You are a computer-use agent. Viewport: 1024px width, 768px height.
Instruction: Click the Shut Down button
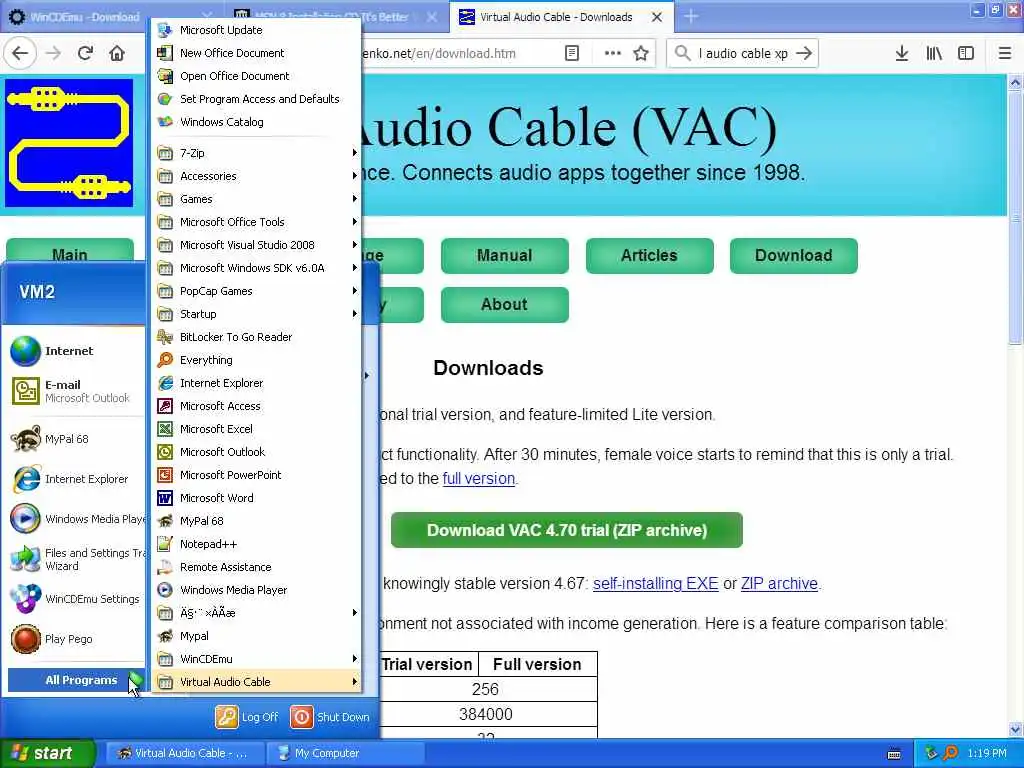pos(330,717)
